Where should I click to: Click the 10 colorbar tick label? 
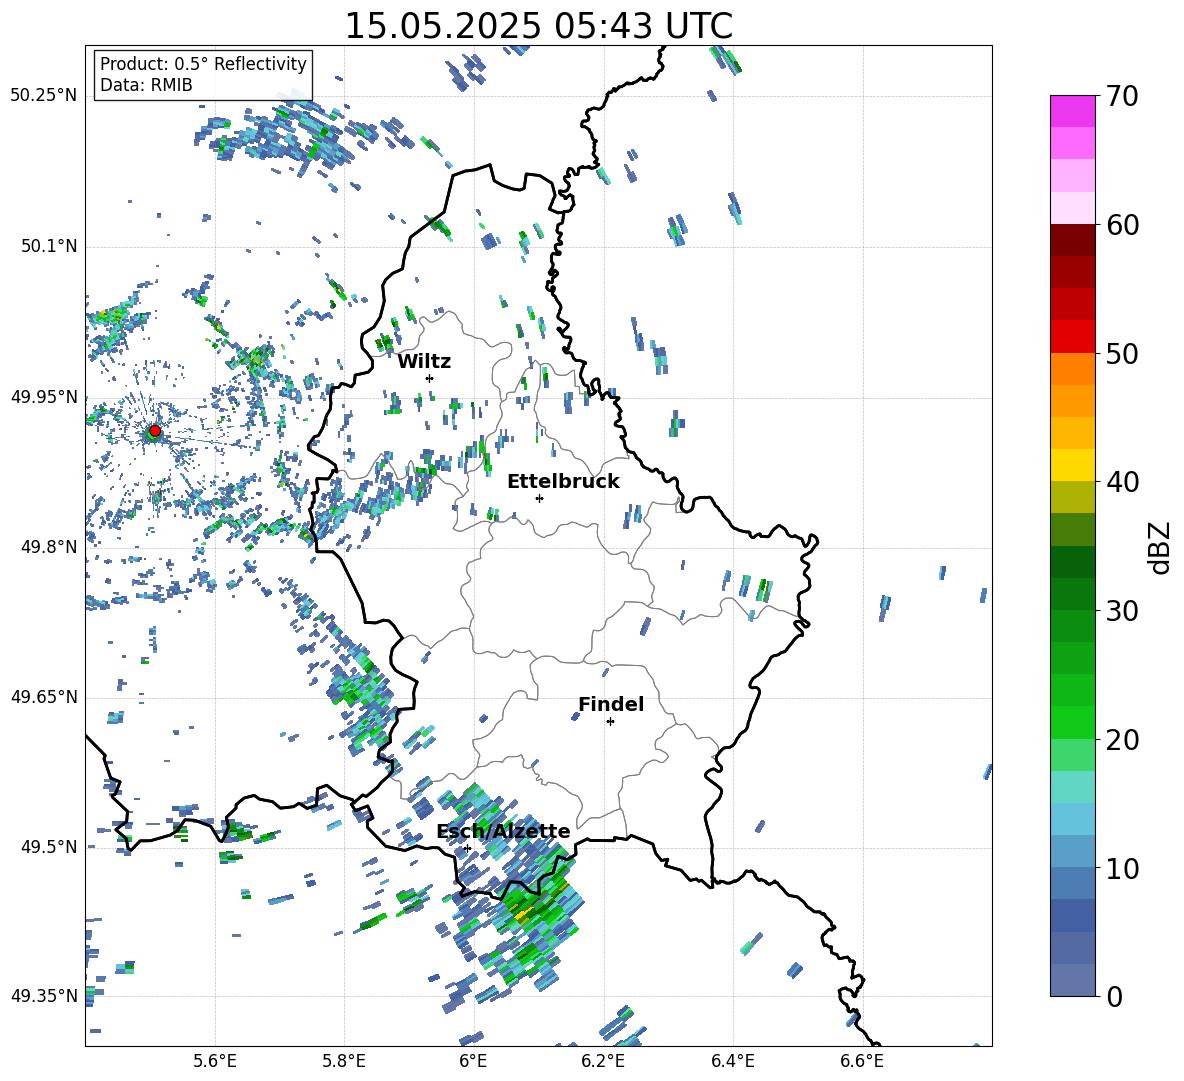(1122, 868)
